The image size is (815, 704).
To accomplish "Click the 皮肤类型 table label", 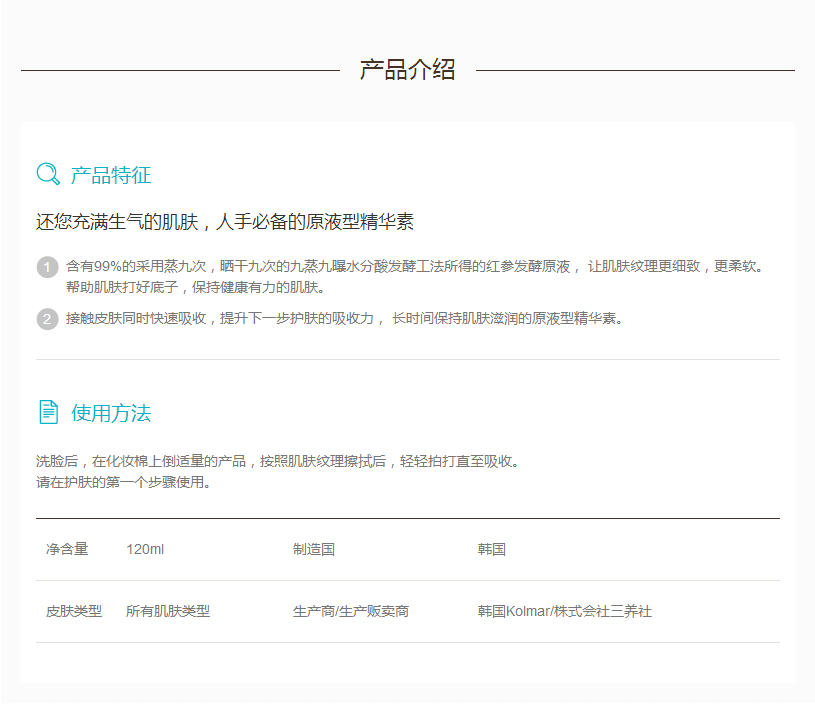I will coord(74,611).
